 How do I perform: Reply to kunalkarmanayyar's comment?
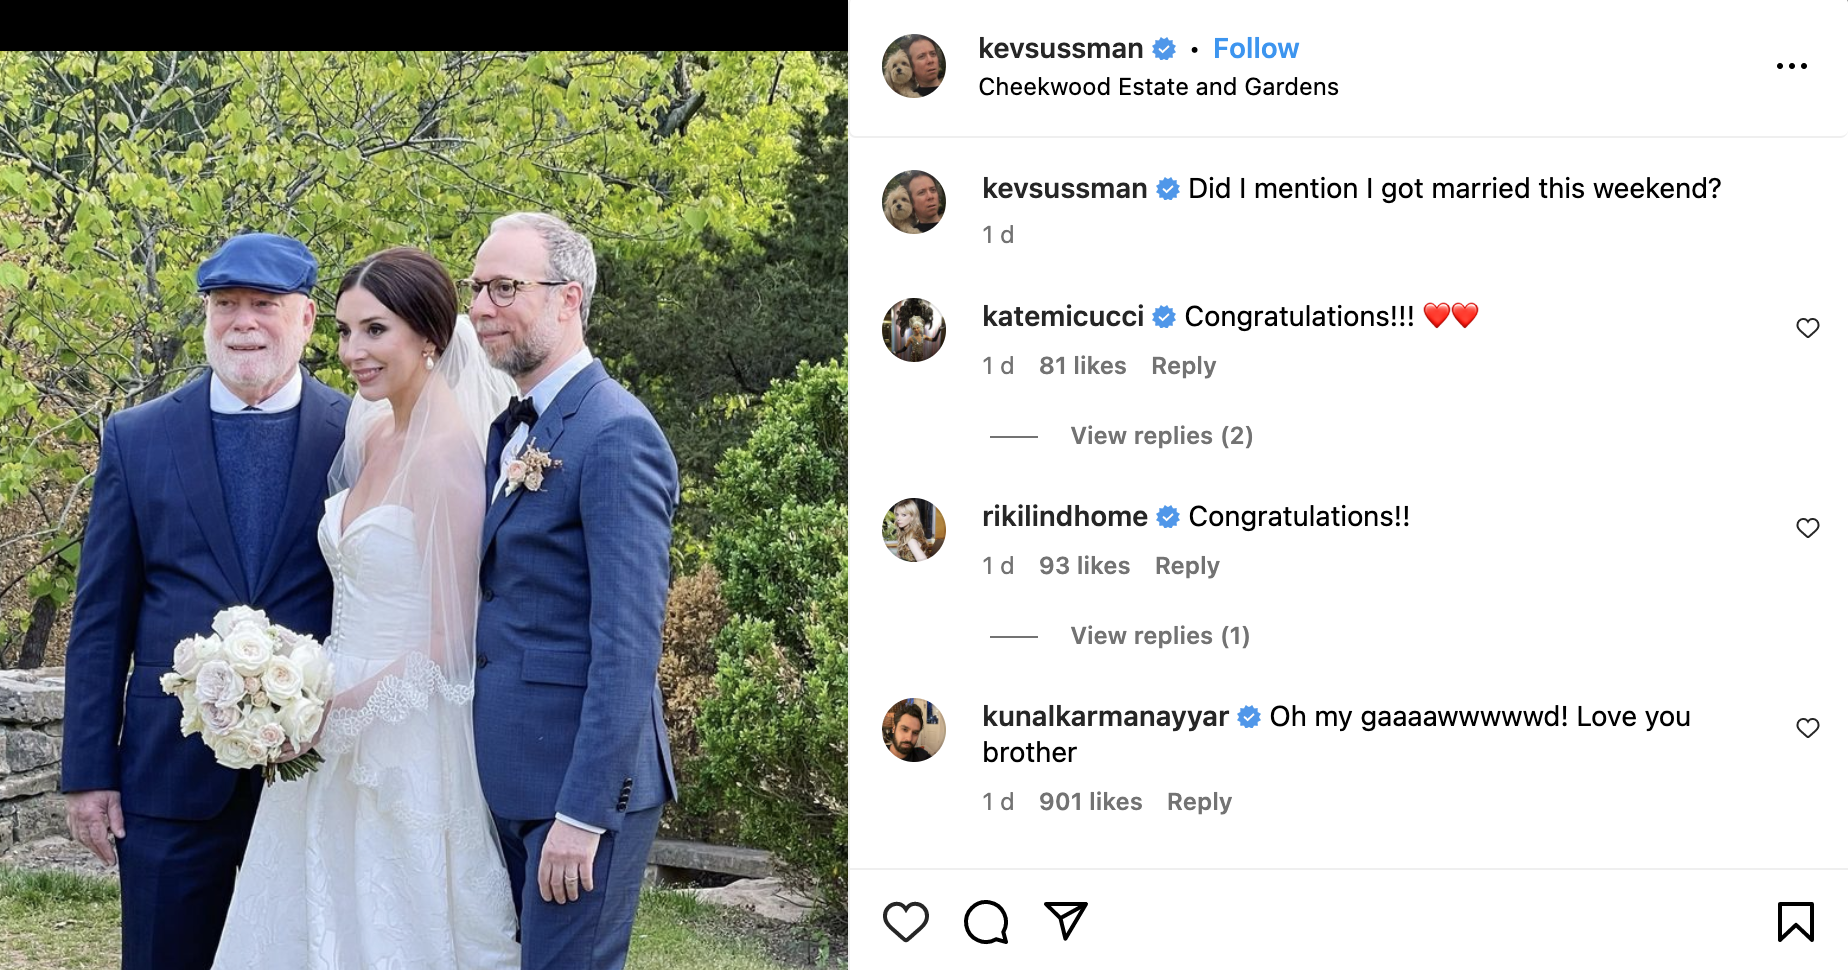(x=1199, y=802)
